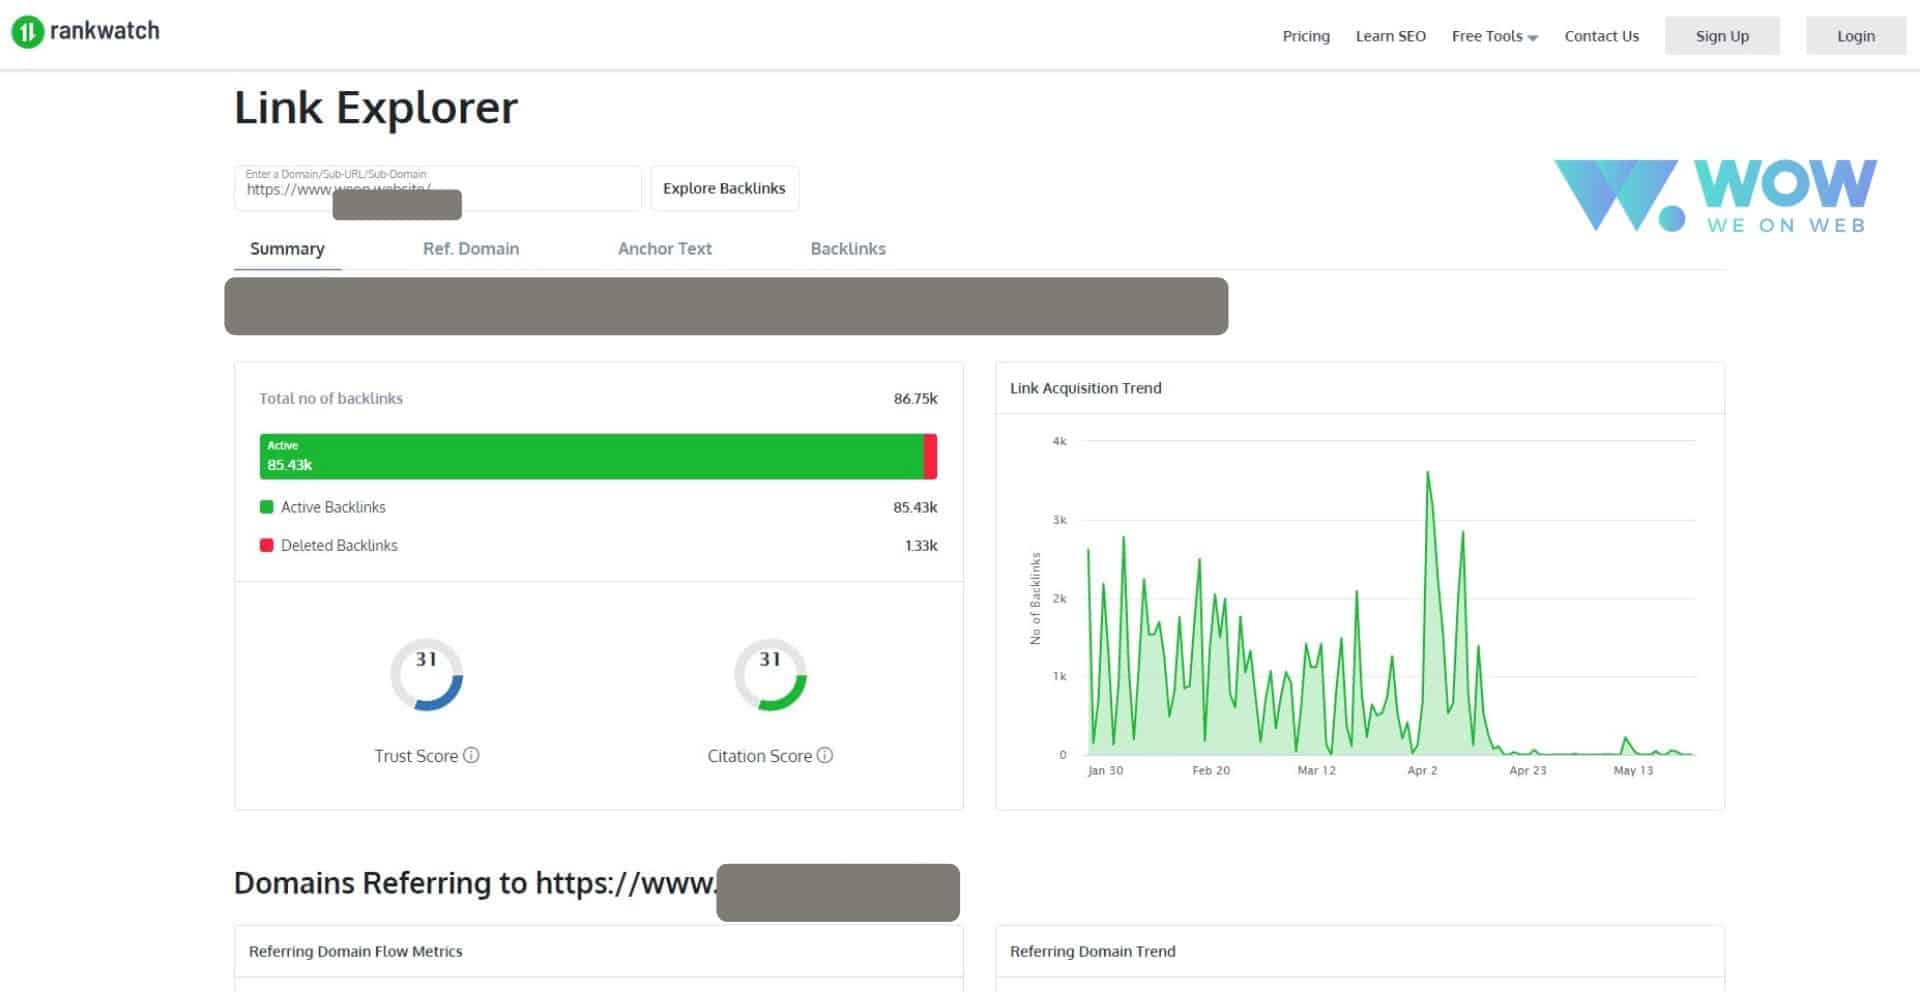The image size is (1920, 992).
Task: Click the domain URL input field
Action: [435, 188]
